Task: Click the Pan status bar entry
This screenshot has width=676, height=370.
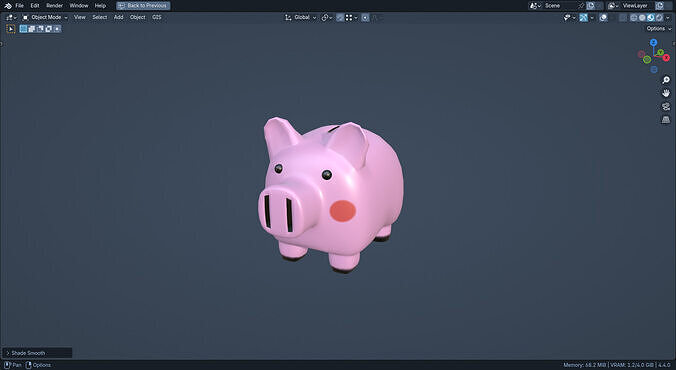Action: [13, 365]
